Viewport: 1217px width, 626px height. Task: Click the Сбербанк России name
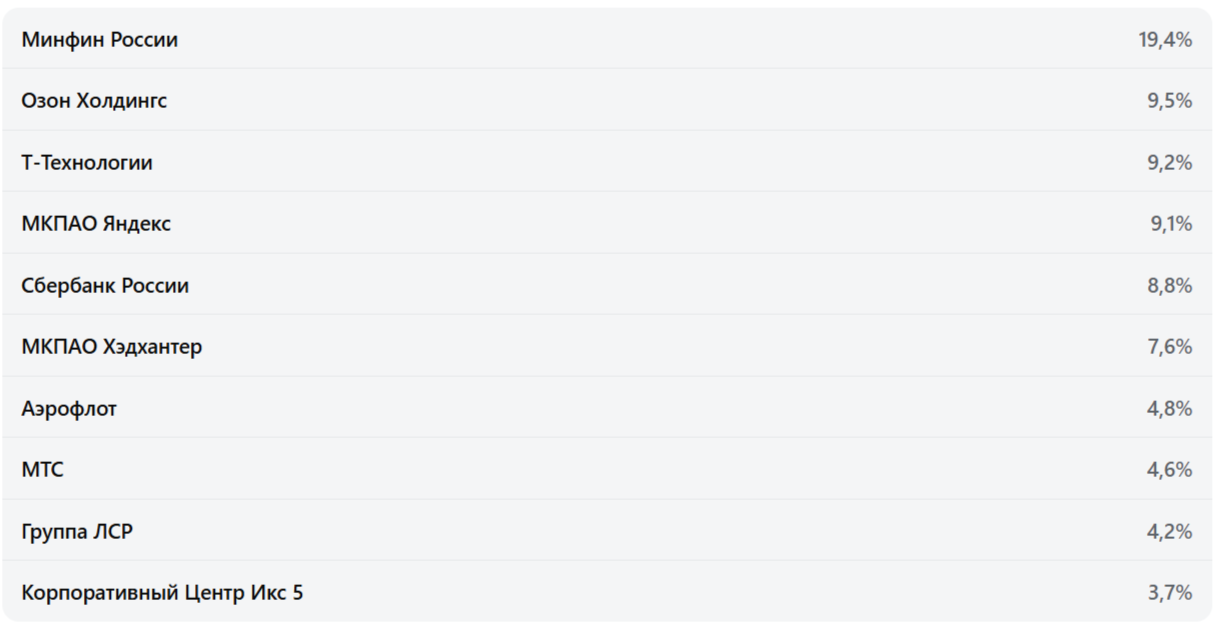point(105,286)
